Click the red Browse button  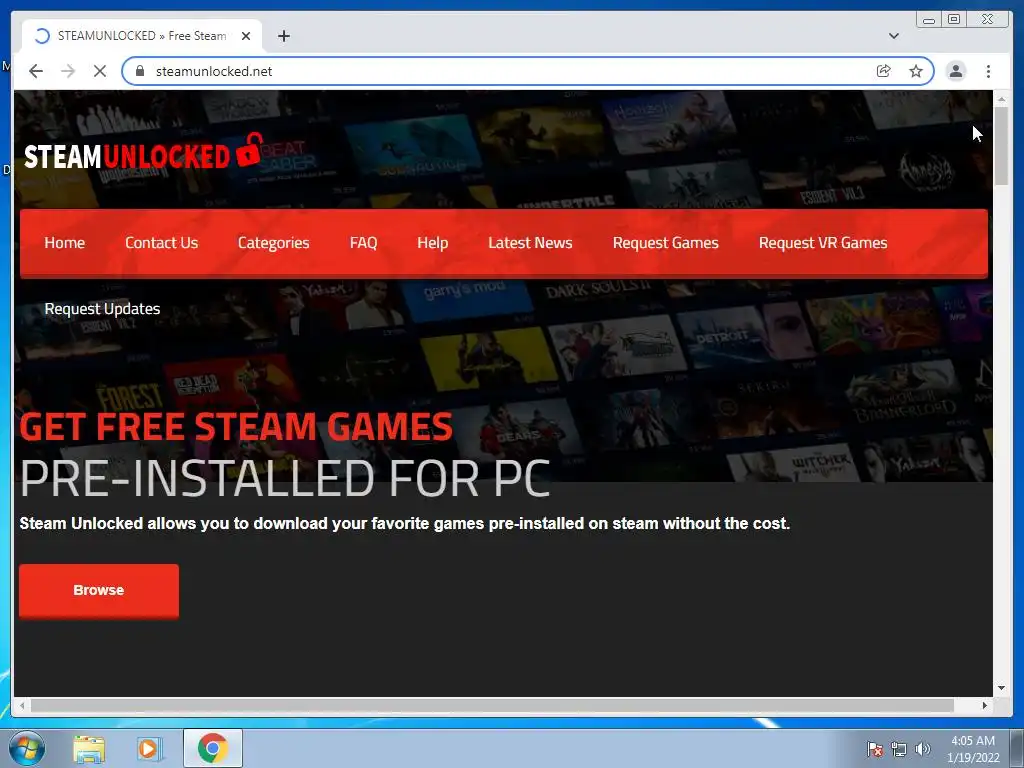(x=99, y=590)
